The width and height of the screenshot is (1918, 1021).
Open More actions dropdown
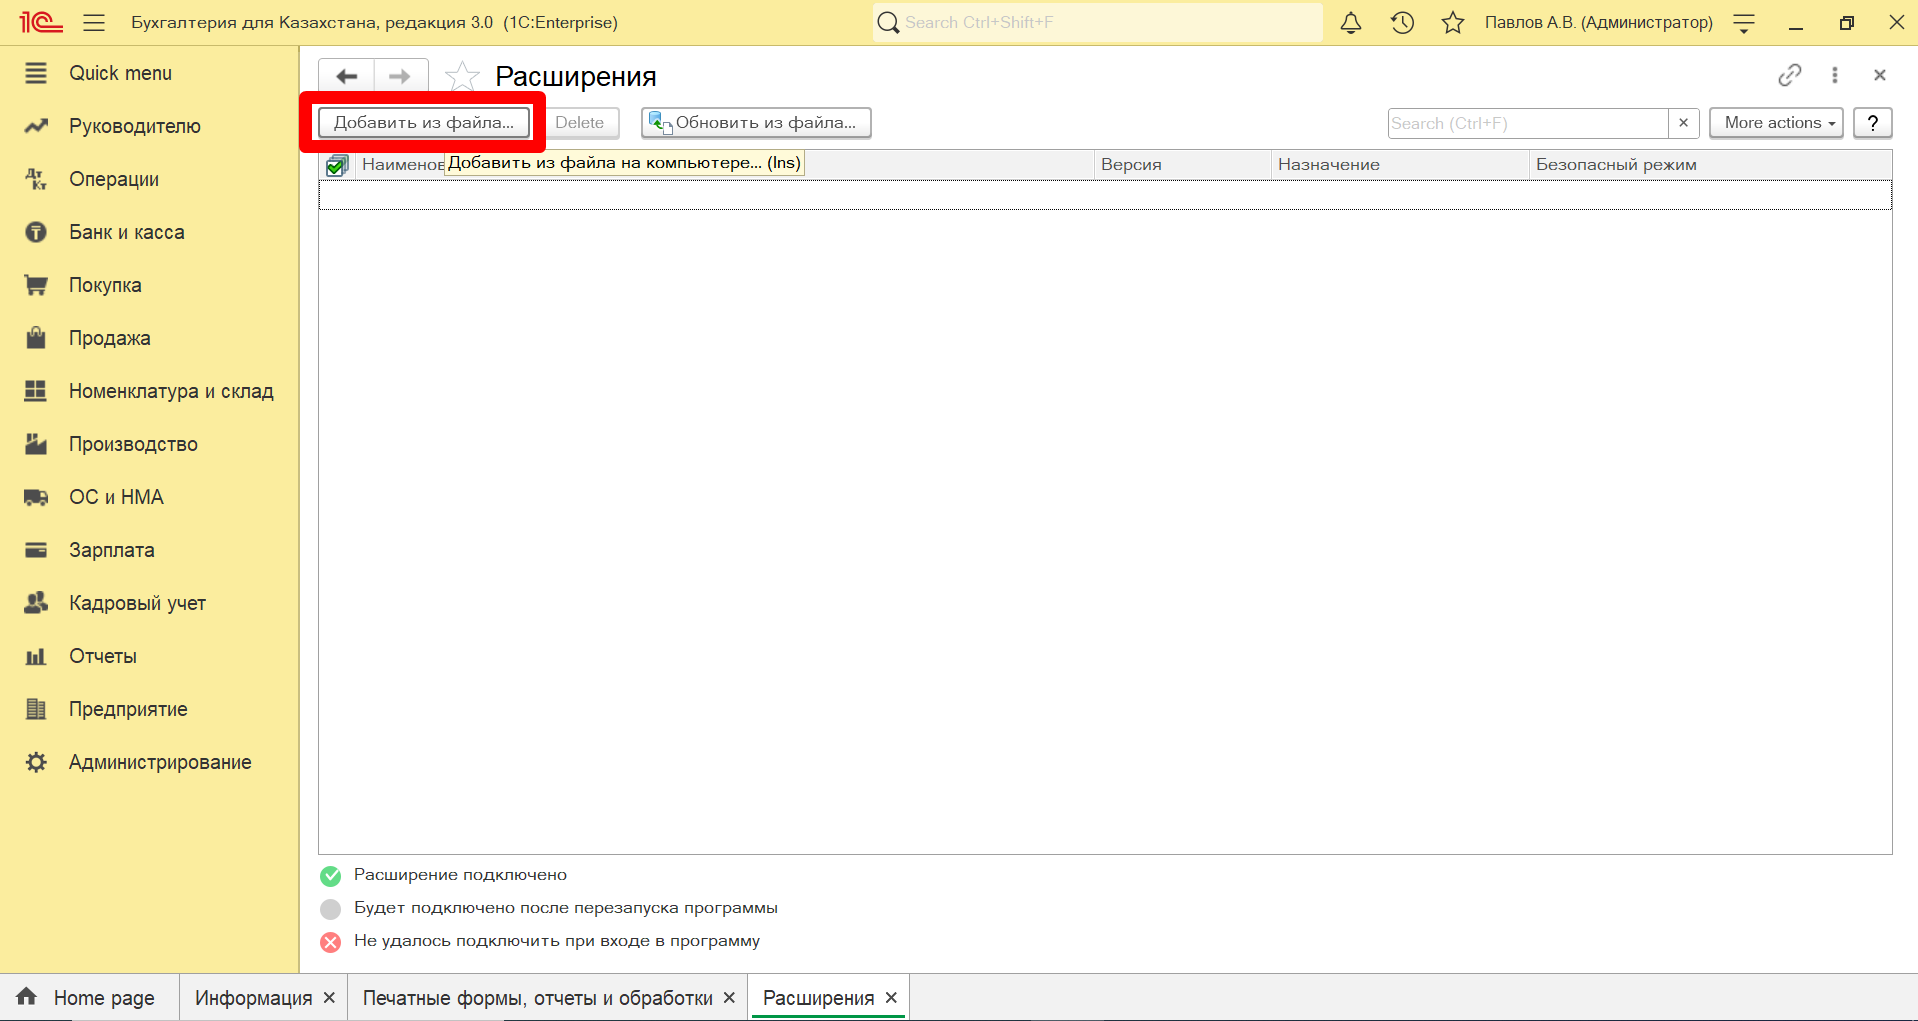point(1776,122)
